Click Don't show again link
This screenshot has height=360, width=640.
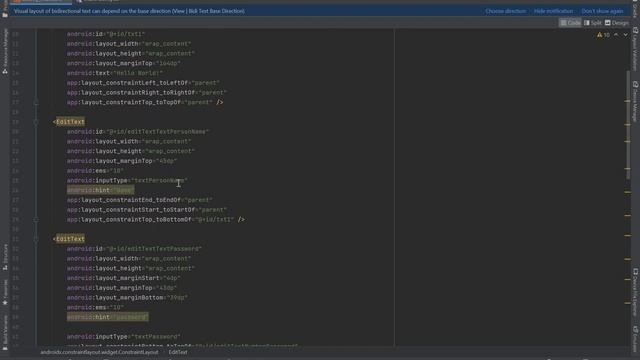click(602, 11)
